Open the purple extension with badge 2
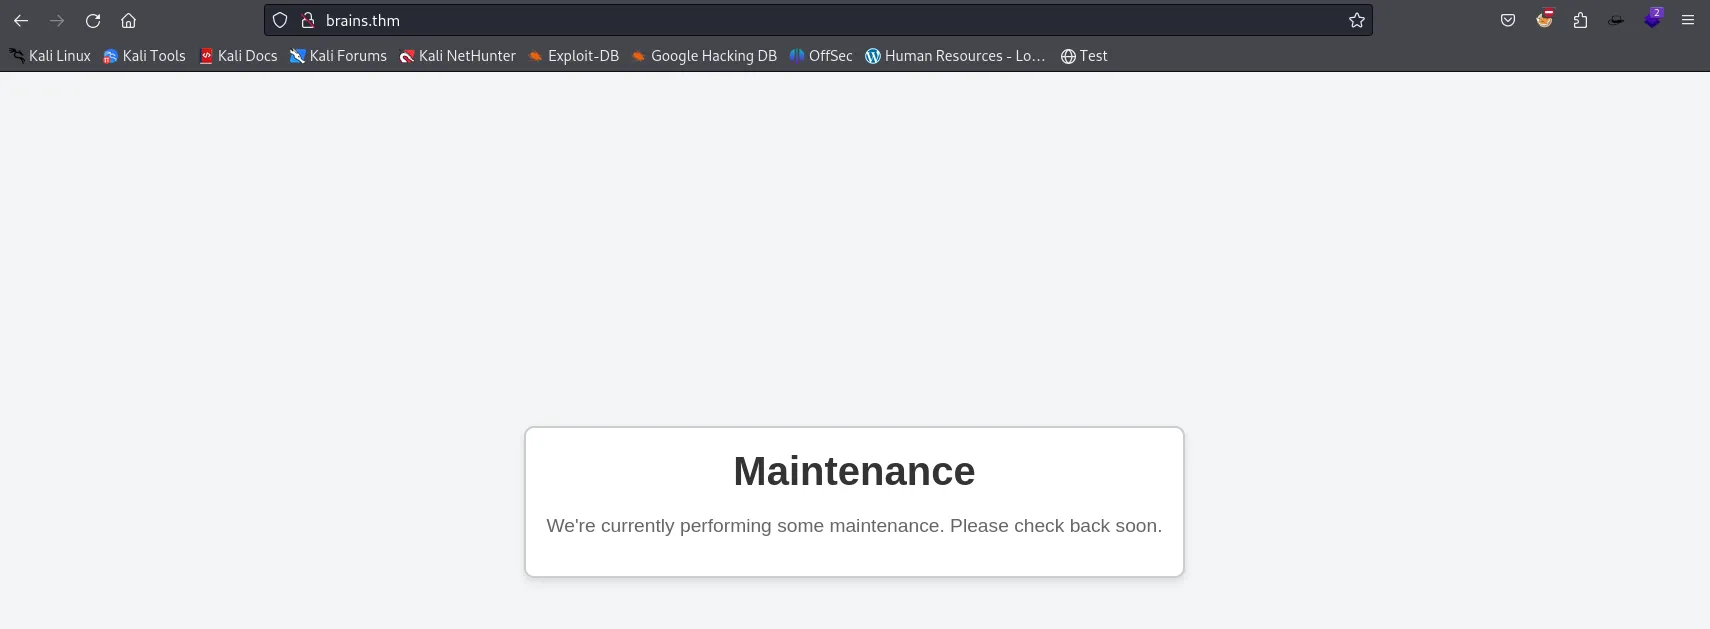Screen dimensions: 1710x629 [1652, 19]
